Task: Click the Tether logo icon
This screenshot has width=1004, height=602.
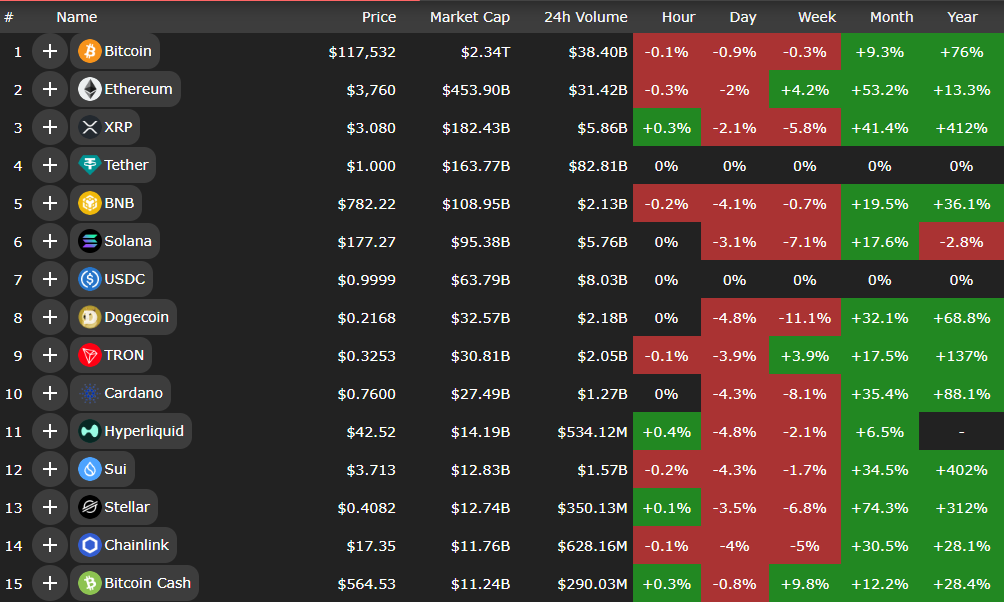Action: click(x=89, y=165)
